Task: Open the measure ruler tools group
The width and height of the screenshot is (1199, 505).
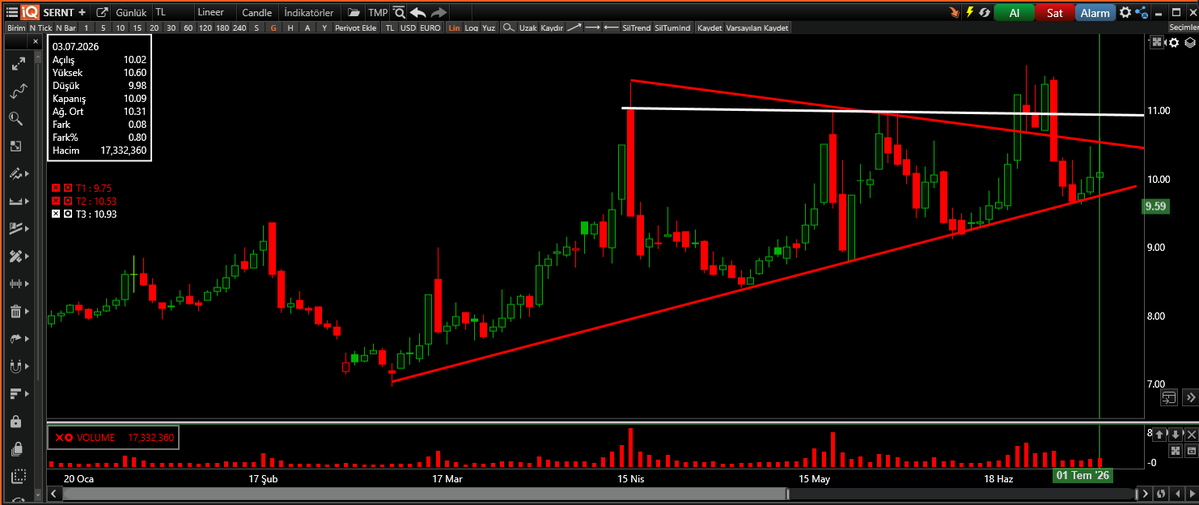Action: [17, 201]
